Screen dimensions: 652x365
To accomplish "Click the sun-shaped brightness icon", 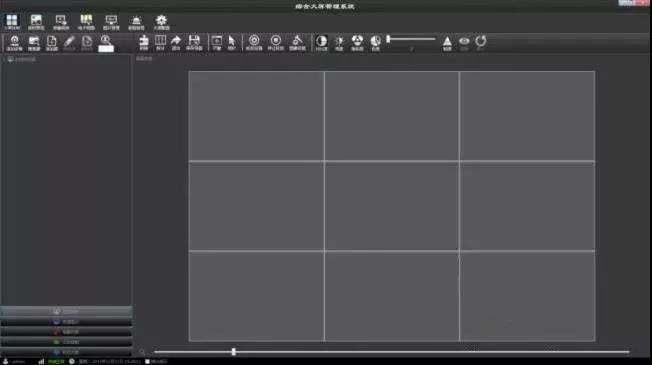I will (339, 42).
